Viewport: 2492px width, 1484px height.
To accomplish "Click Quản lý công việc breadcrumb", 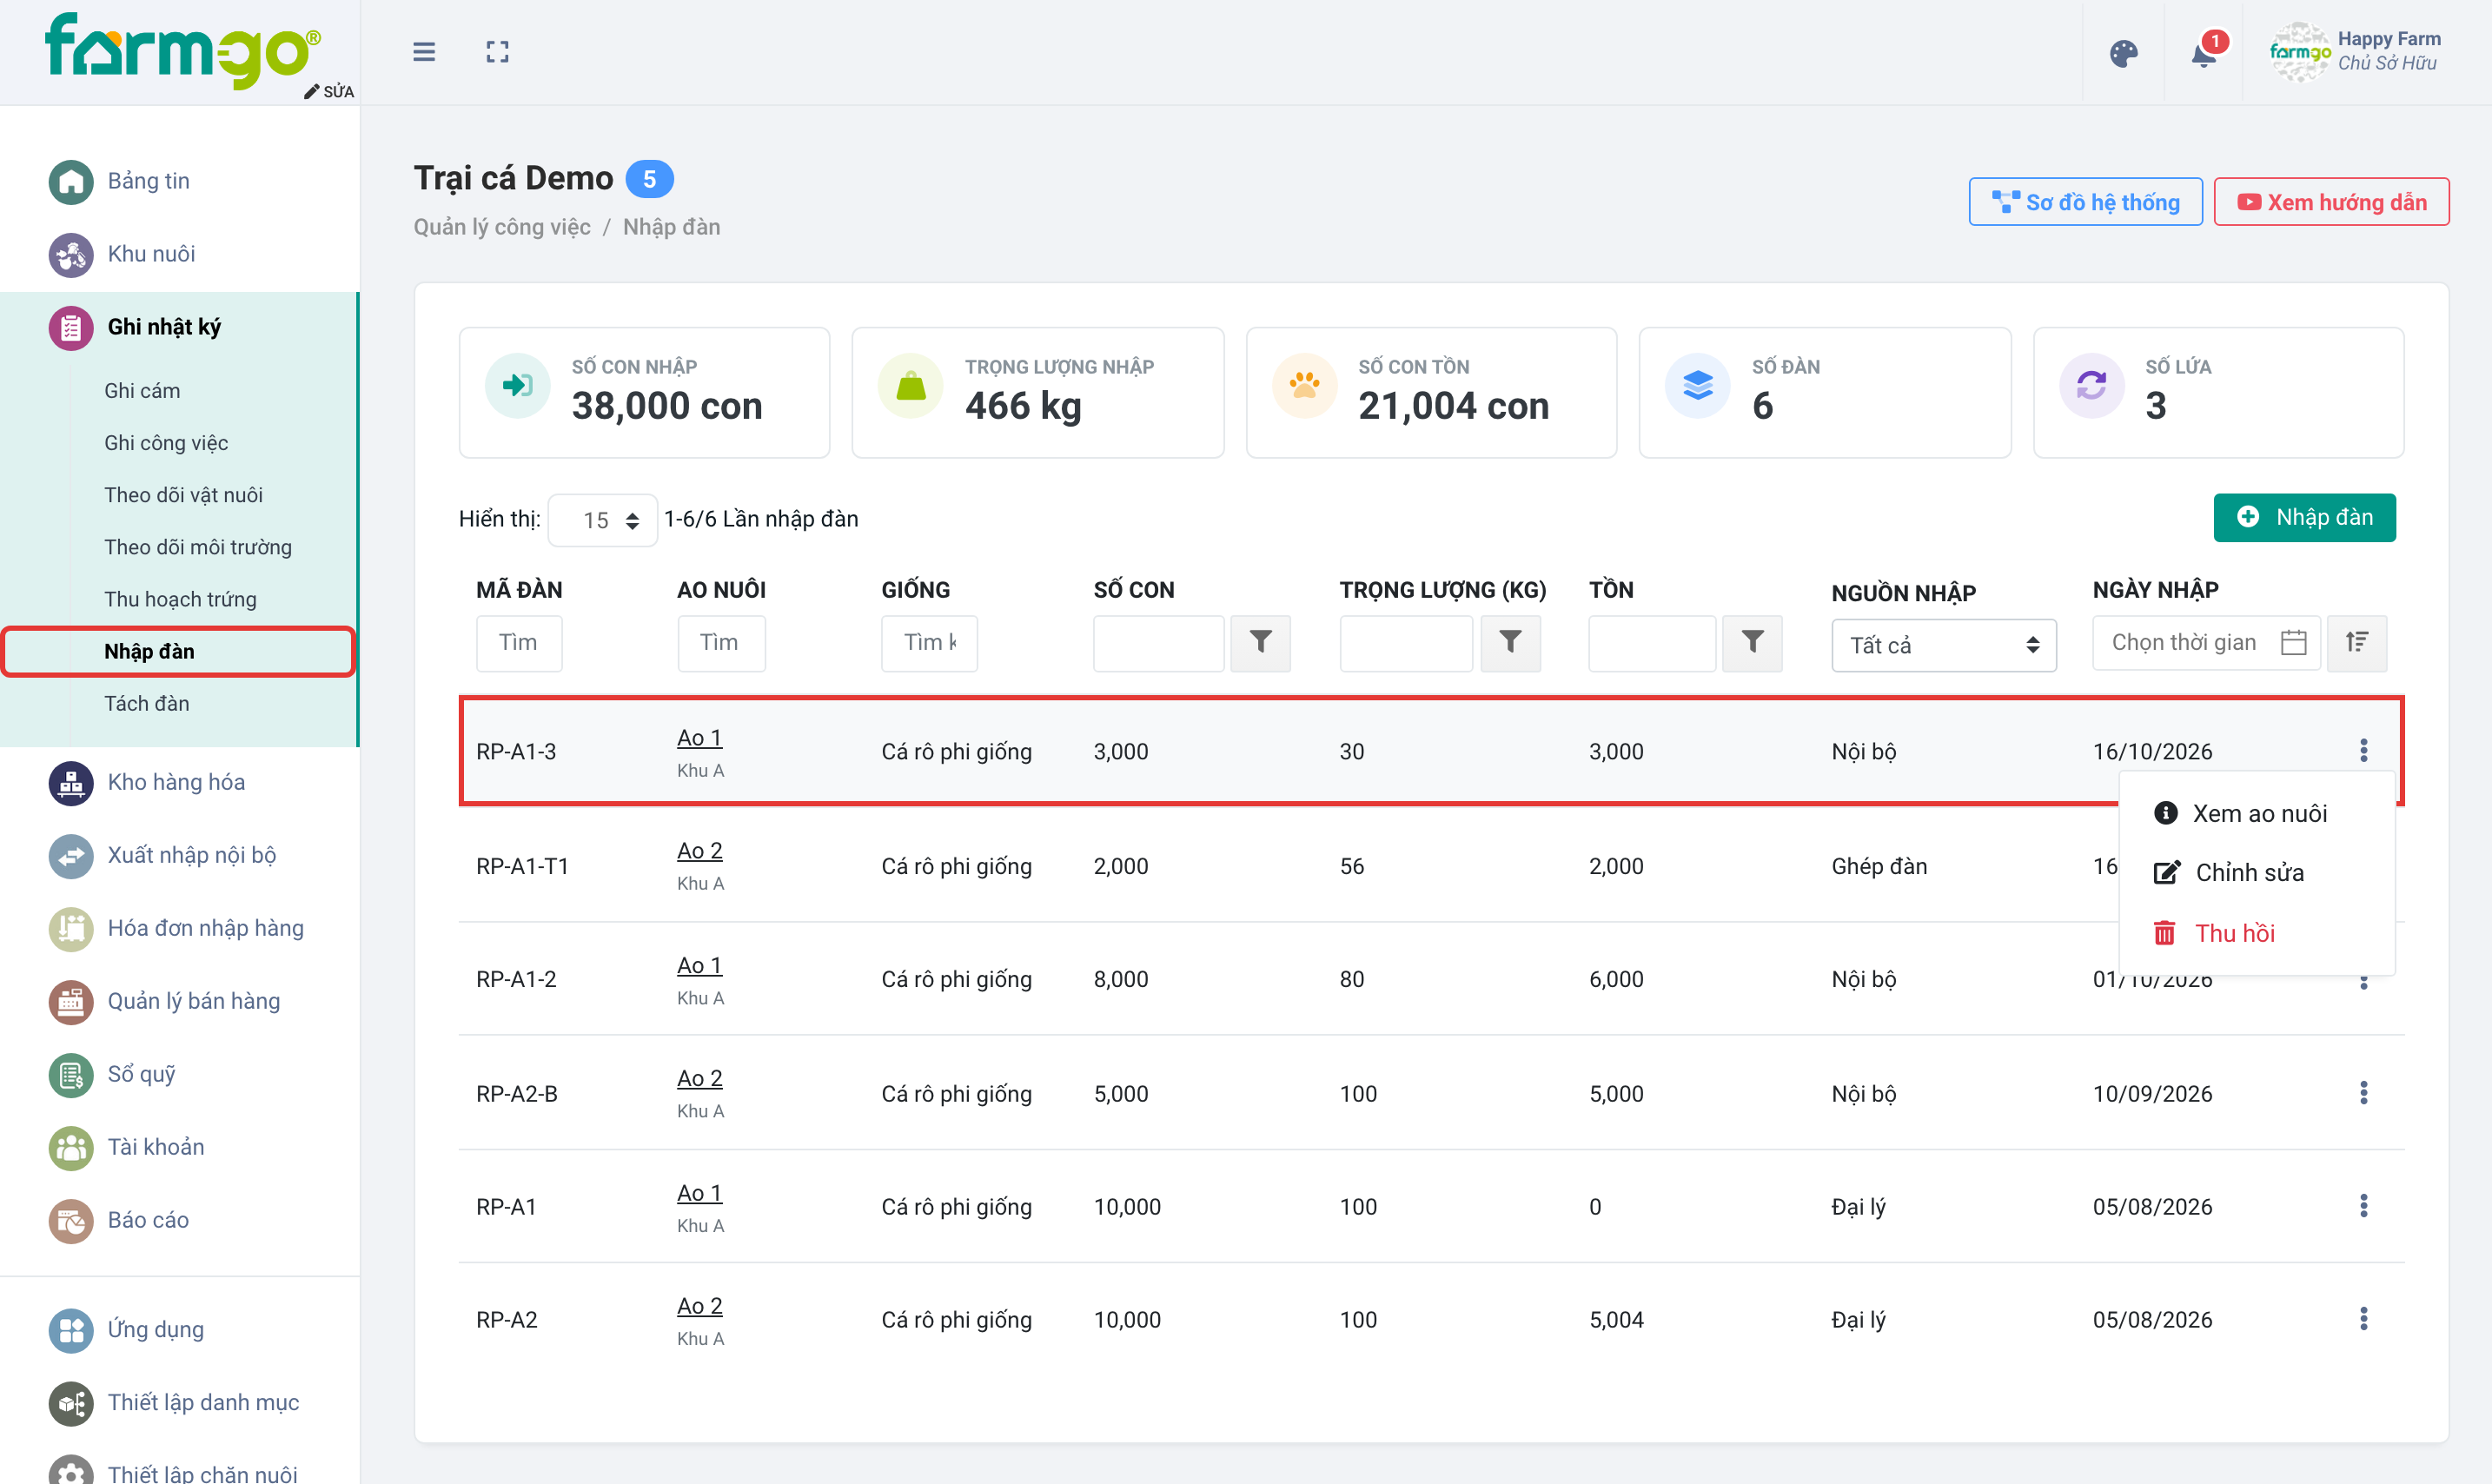I will pos(502,227).
